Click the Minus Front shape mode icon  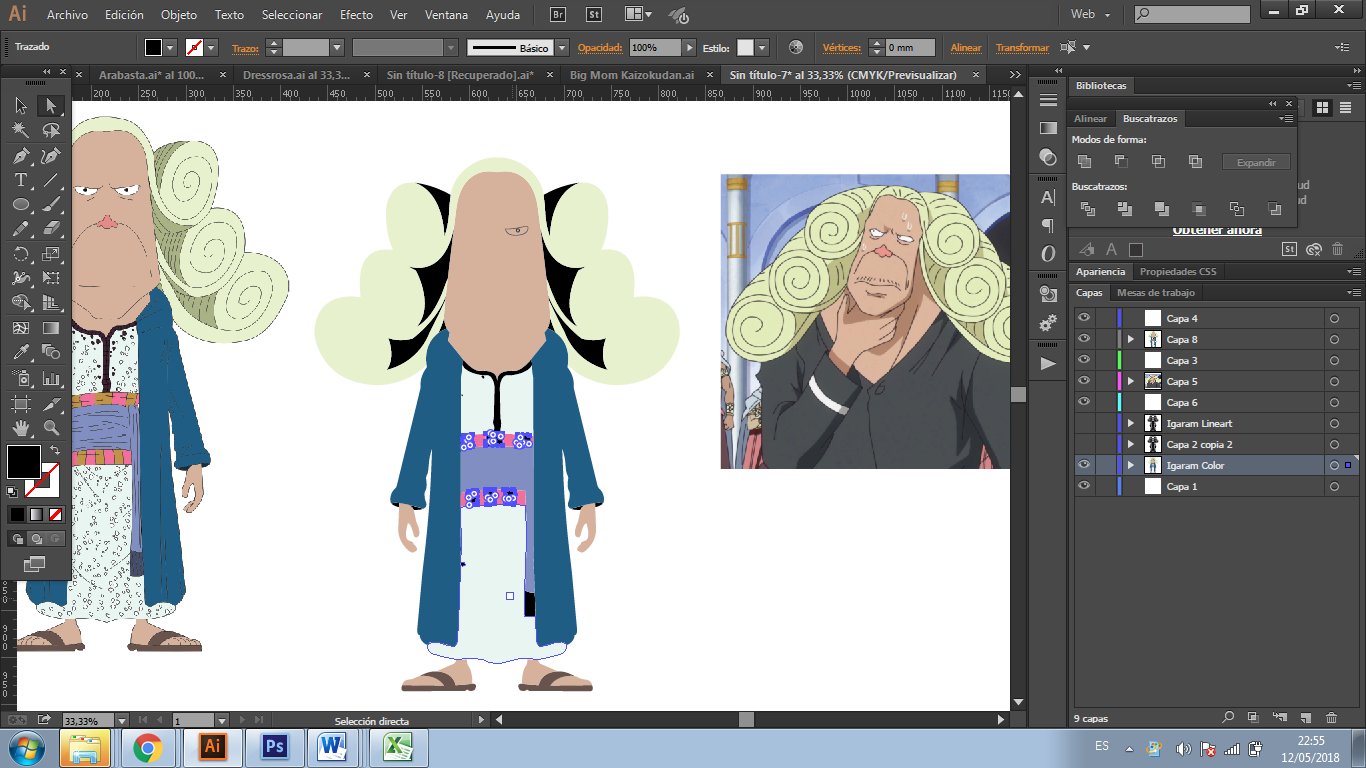coord(1122,162)
